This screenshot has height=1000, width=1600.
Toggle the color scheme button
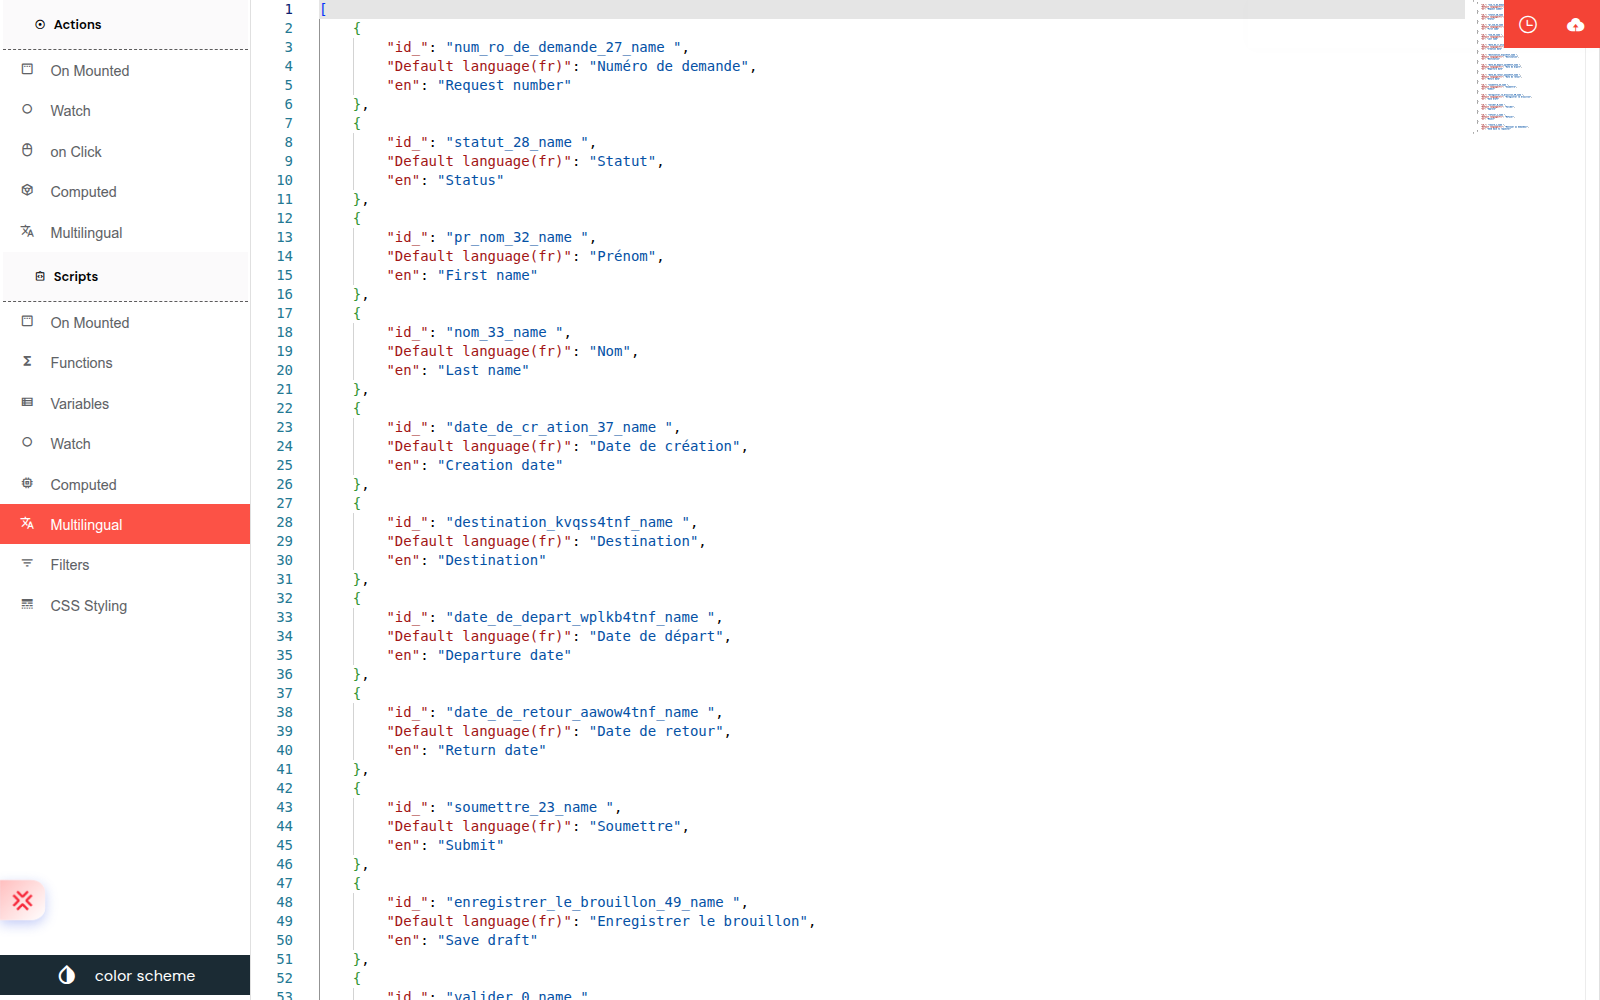pyautogui.click(x=125, y=976)
